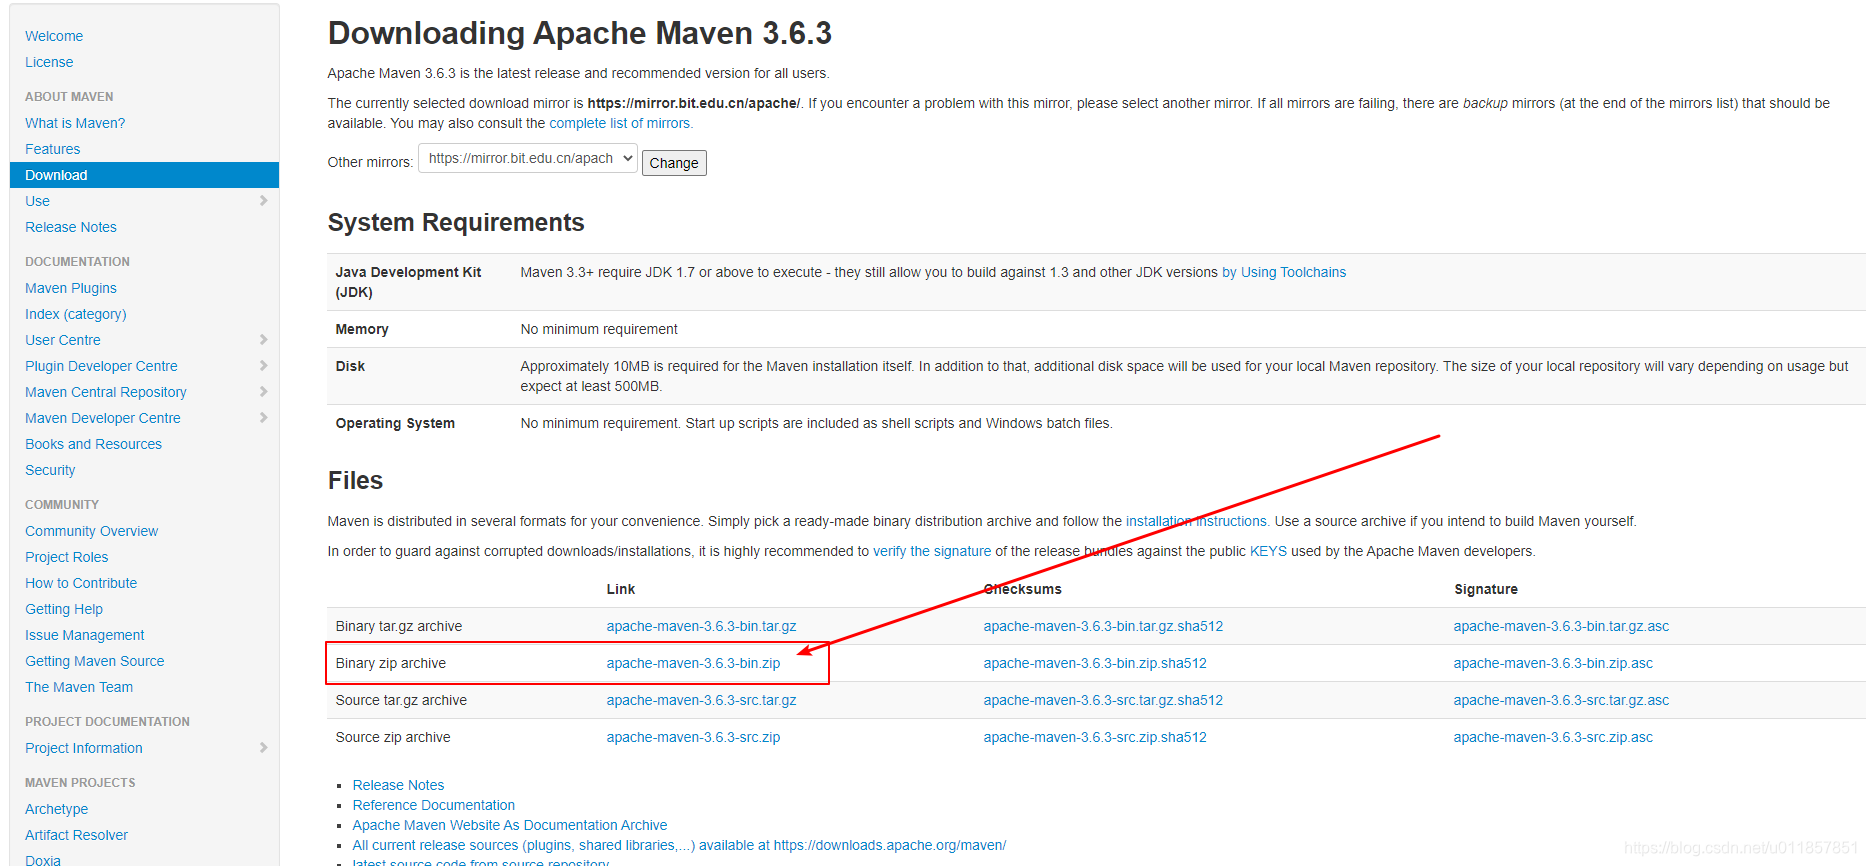This screenshot has height=866, width=1866.
Task: Download apache-maven-3.6.3-bin.zip
Action: click(x=693, y=663)
